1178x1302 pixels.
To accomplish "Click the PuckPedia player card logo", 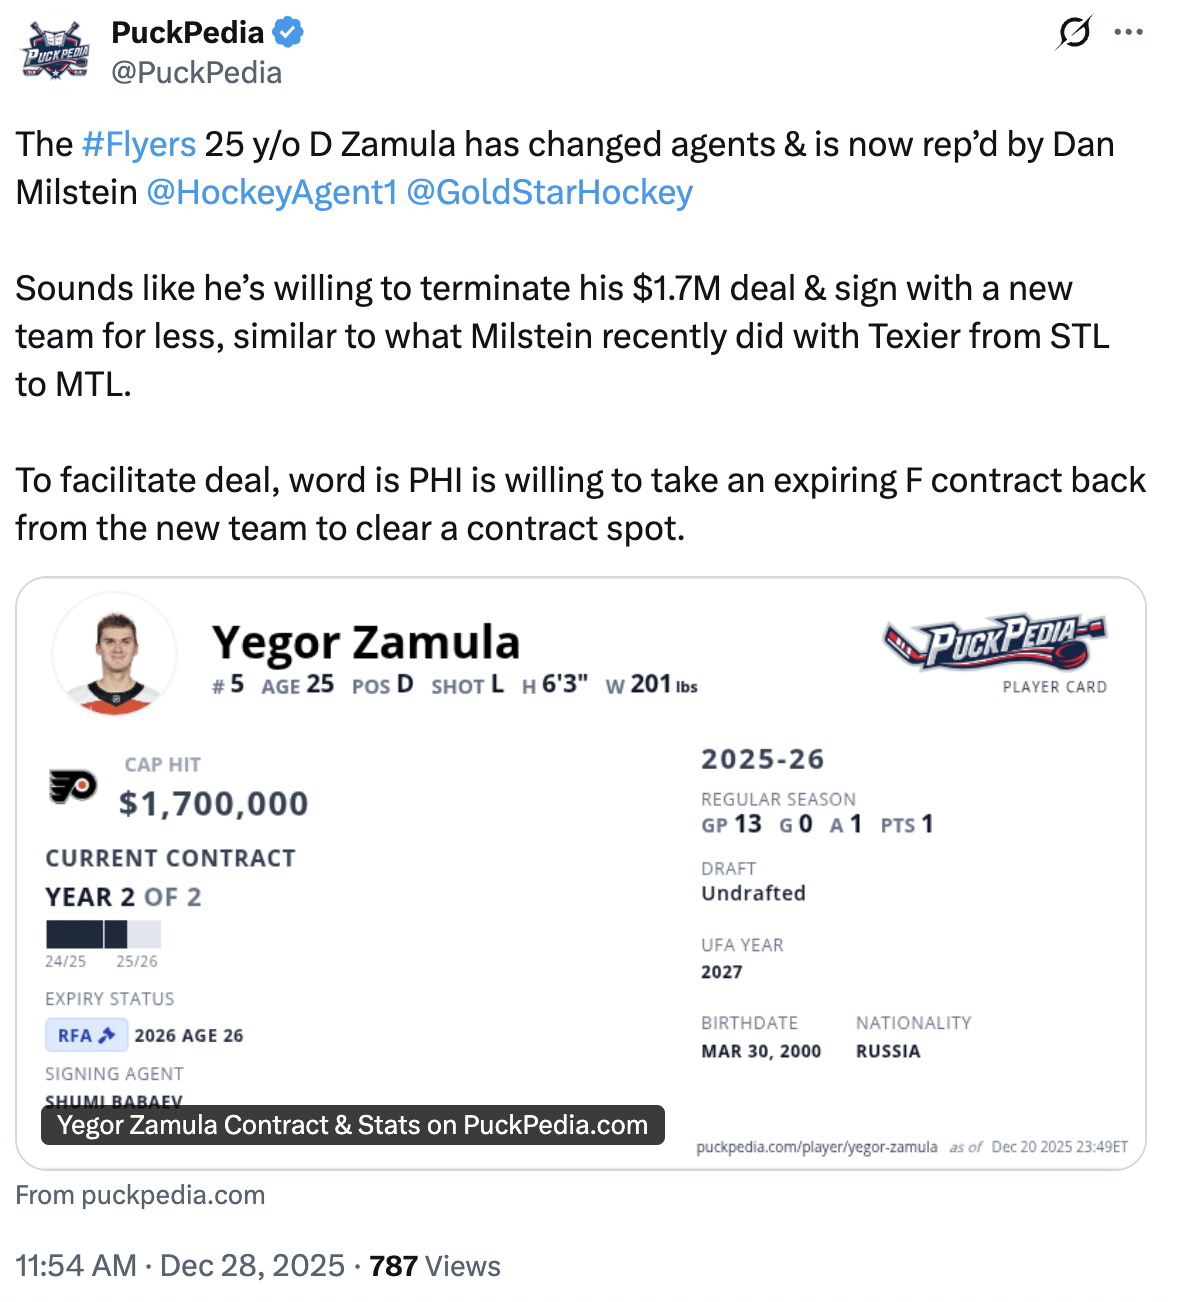I will 995,643.
